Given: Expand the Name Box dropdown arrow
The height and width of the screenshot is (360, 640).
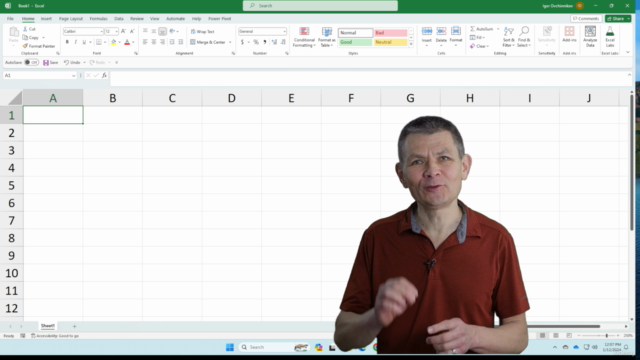Looking at the screenshot, I should 73,76.
